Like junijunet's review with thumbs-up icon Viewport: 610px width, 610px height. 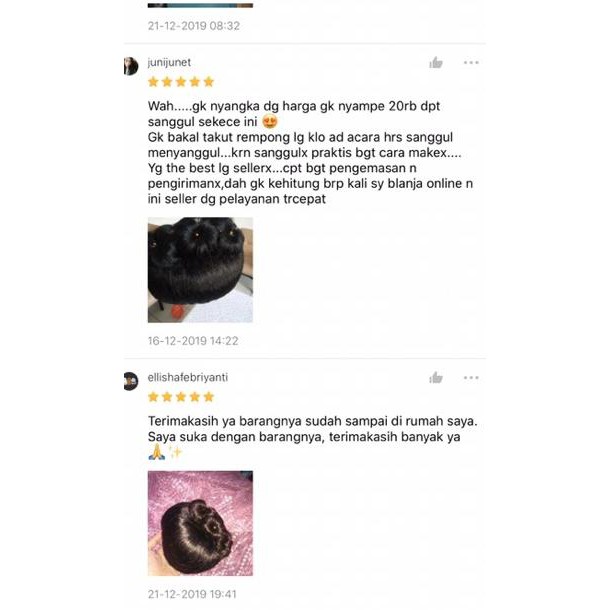(436, 62)
